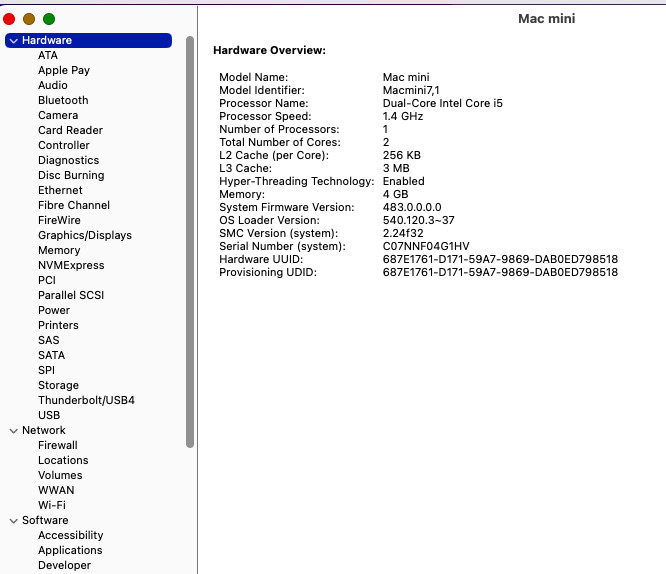This screenshot has width=666, height=574.
Task: Select SPI in the sidebar
Action: click(46, 370)
